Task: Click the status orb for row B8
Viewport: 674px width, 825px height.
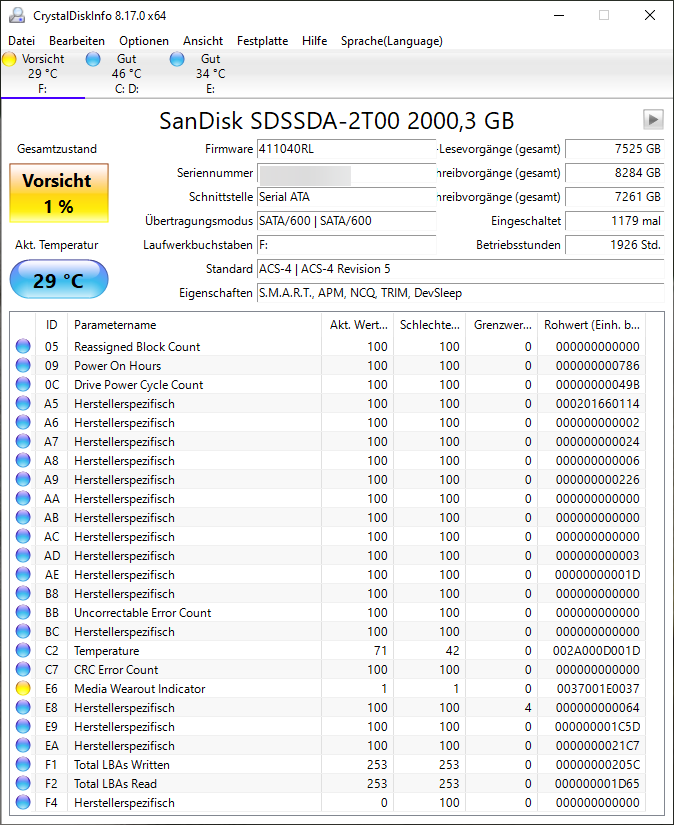Action: click(23, 593)
